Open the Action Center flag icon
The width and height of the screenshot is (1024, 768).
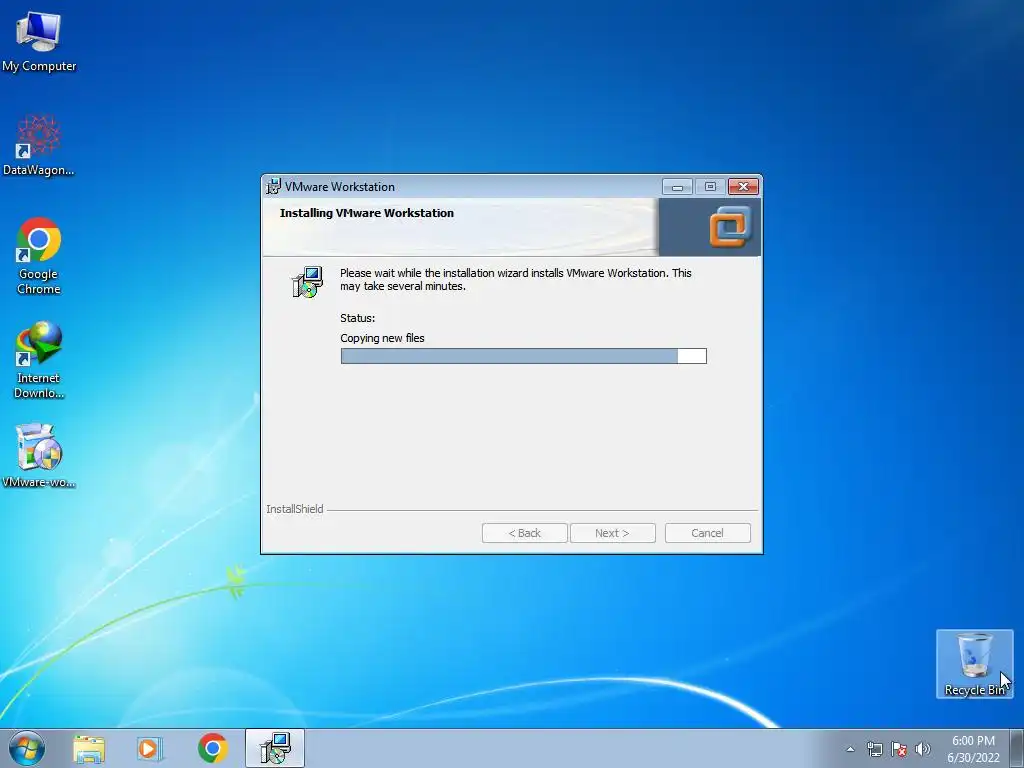(899, 750)
